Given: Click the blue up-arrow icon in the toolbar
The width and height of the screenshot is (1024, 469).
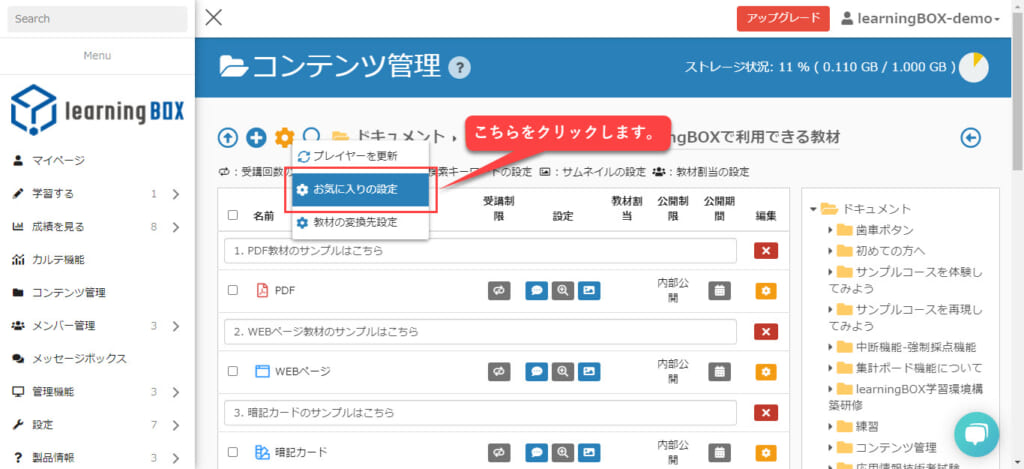Looking at the screenshot, I should coord(228,137).
